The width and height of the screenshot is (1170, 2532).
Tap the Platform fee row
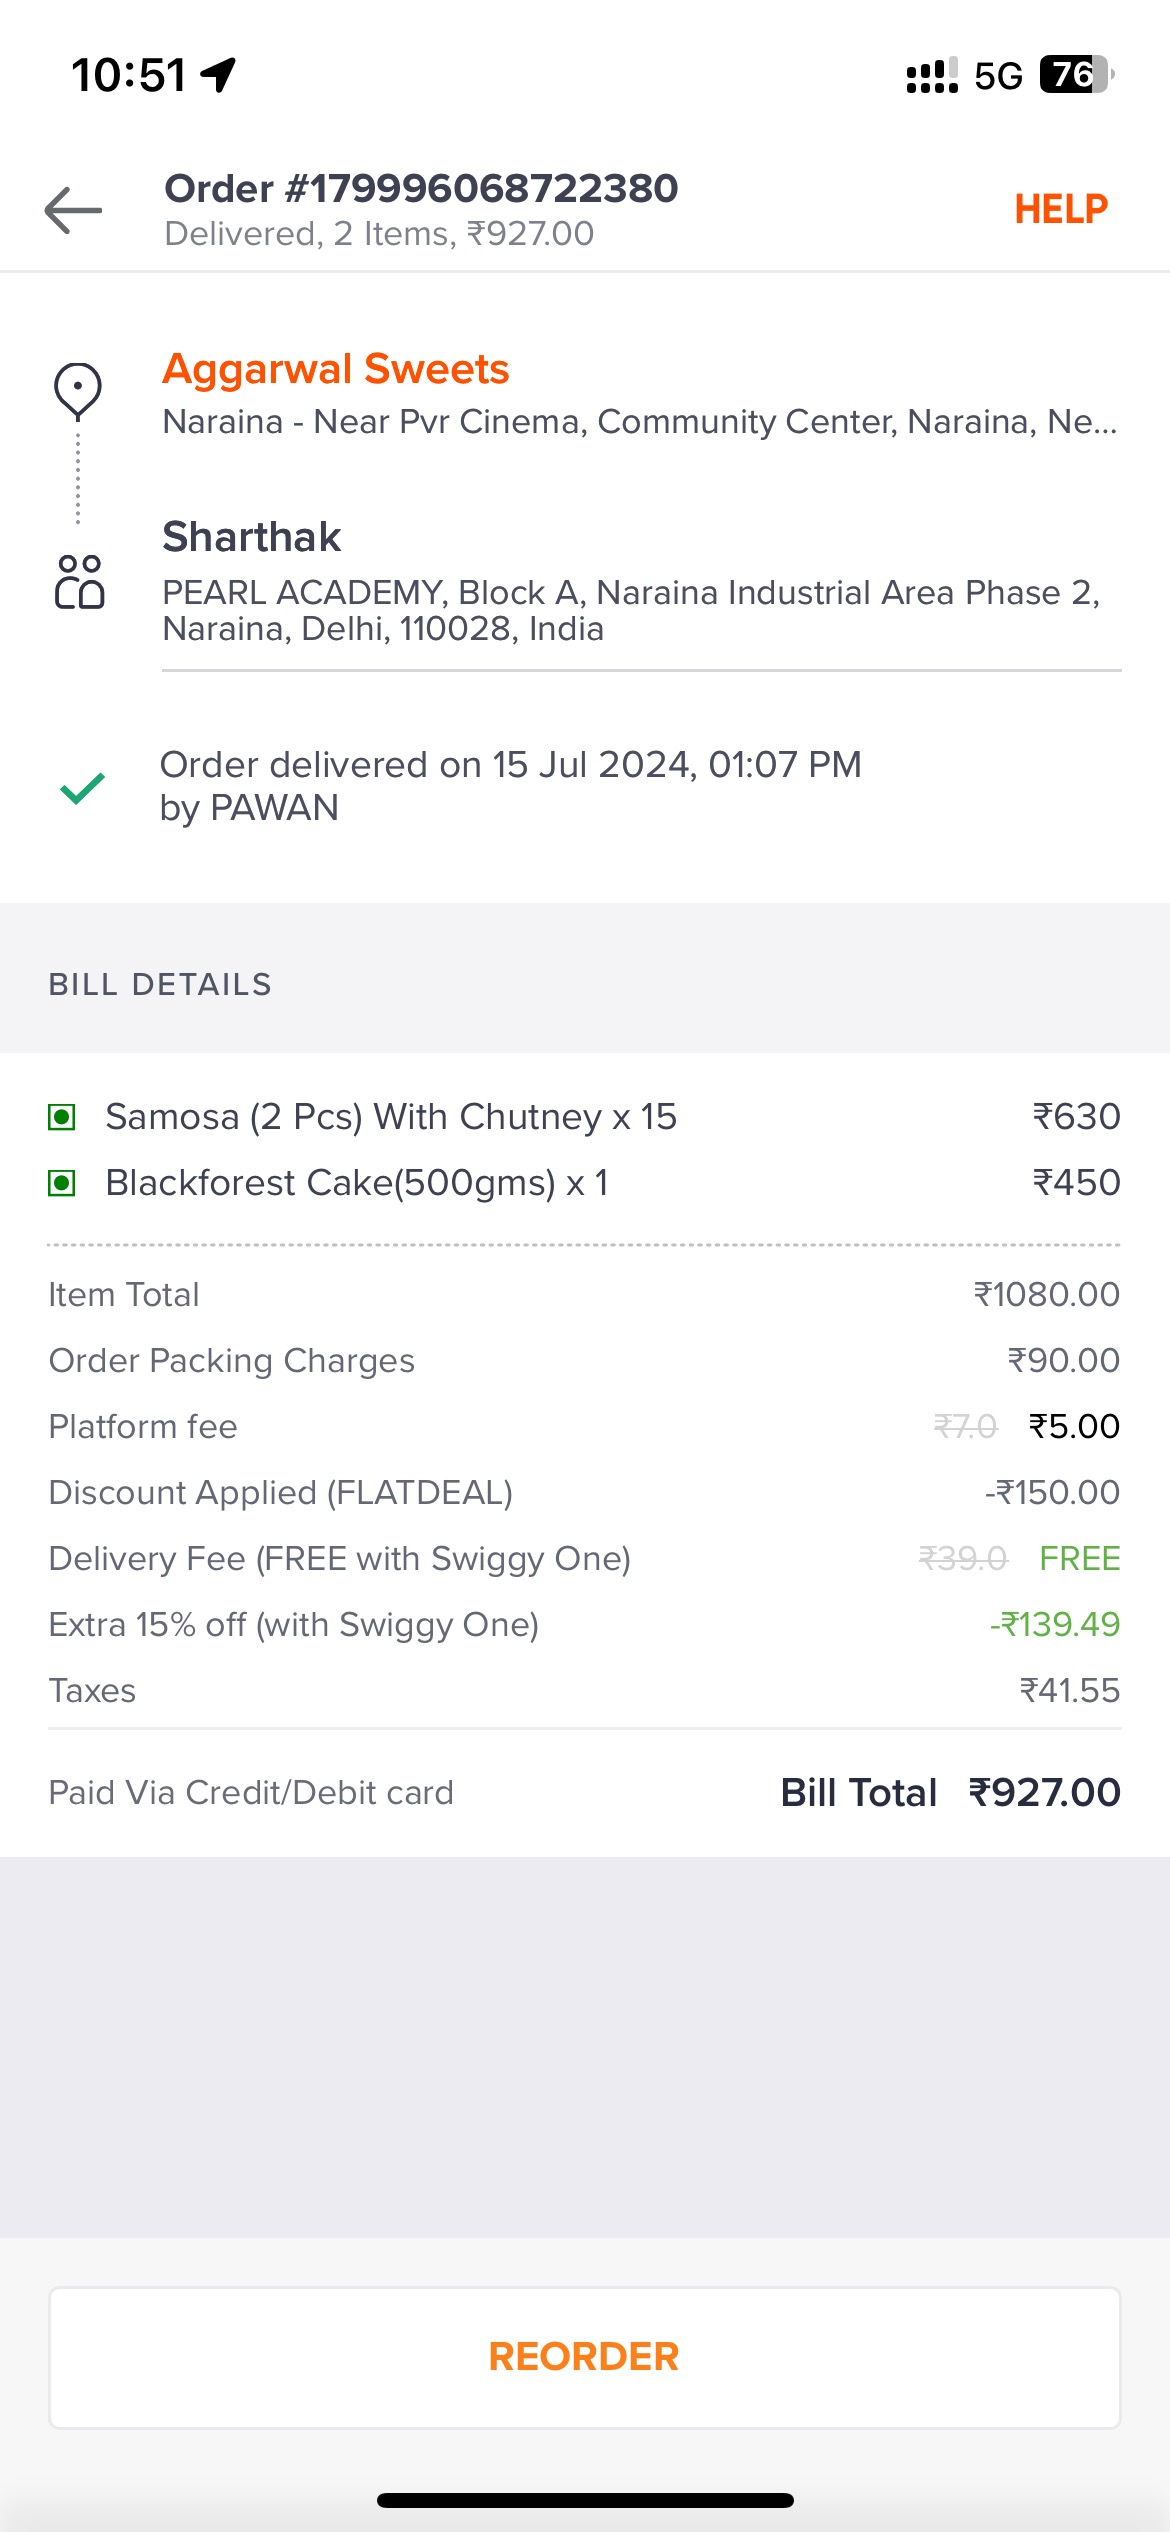584,1426
